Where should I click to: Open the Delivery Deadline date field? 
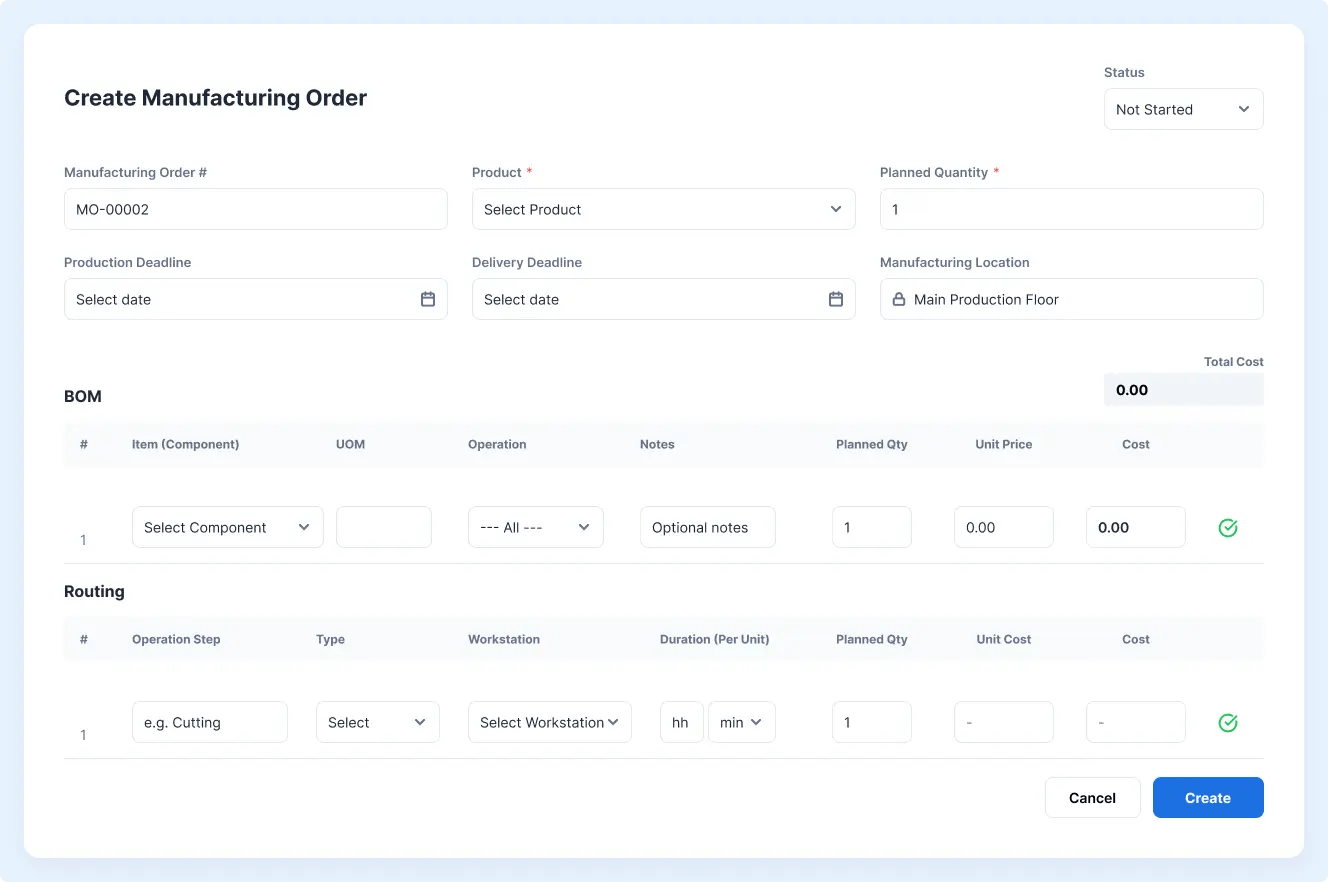(x=664, y=299)
